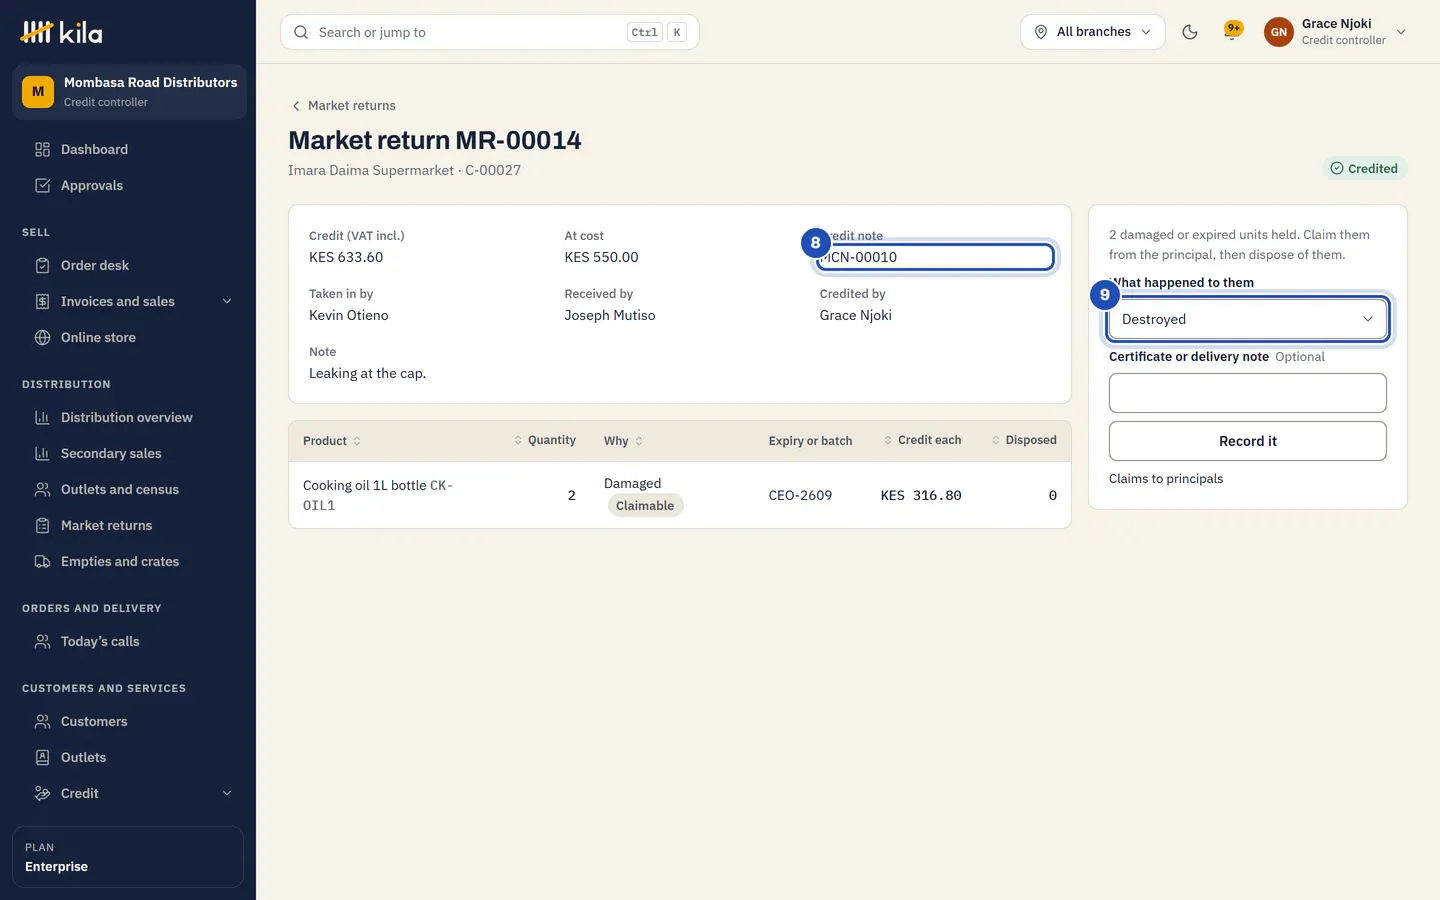Click the Today's calls people icon
Screen dimensions: 1440x900
(42, 642)
